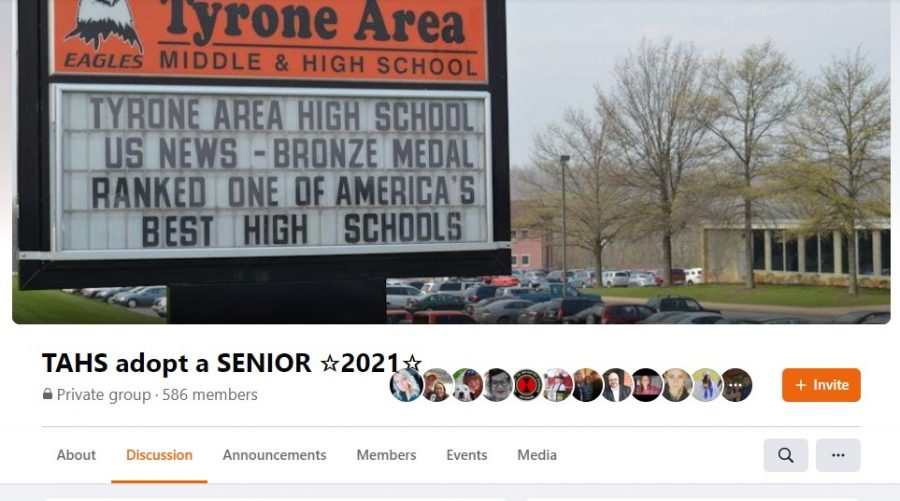Click the member avatar showing a white dog

(467, 385)
